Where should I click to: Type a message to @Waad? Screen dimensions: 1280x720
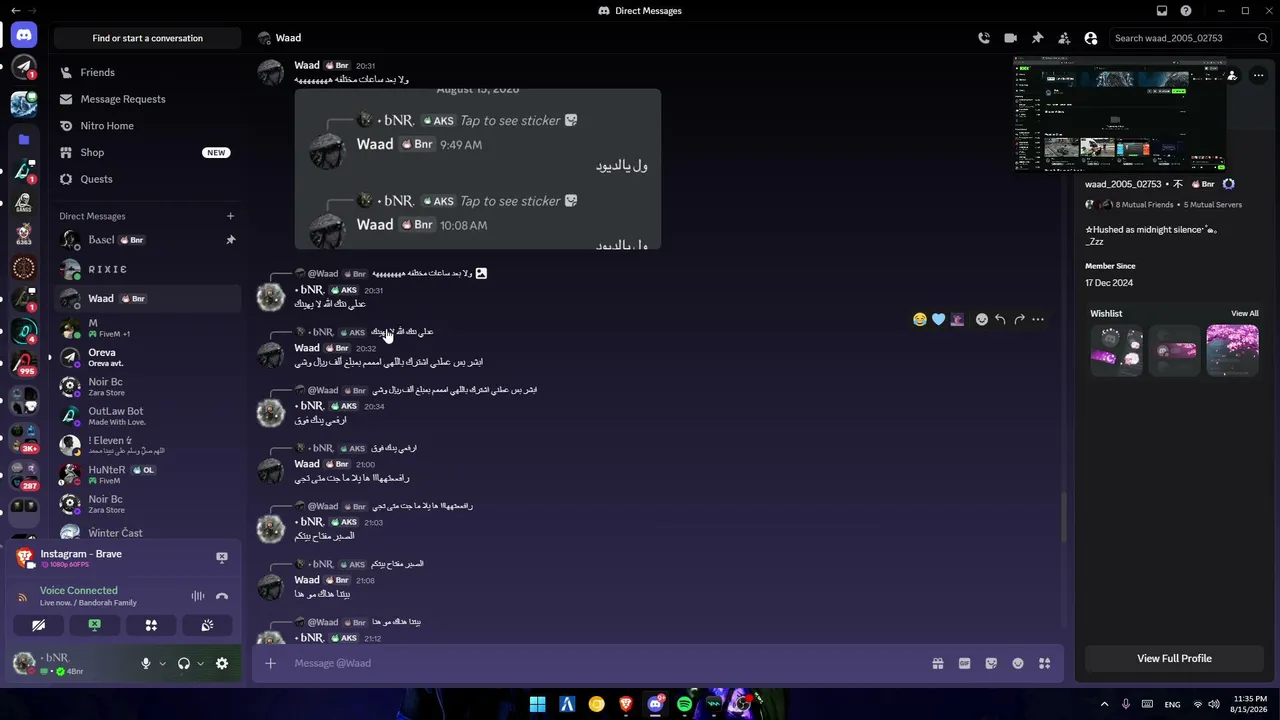[x=600, y=663]
